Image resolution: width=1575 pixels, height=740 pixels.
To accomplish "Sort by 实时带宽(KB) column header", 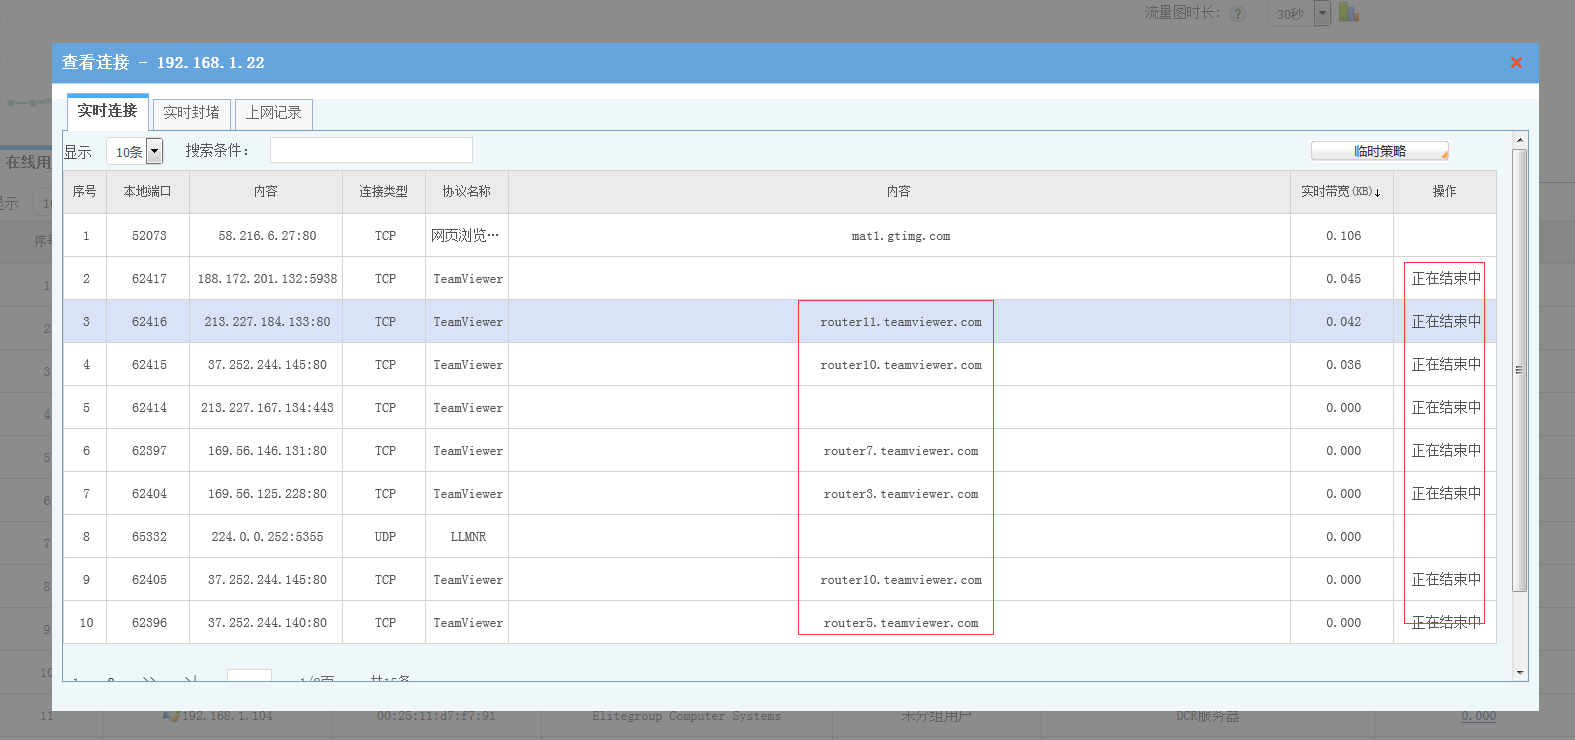I will (1340, 192).
